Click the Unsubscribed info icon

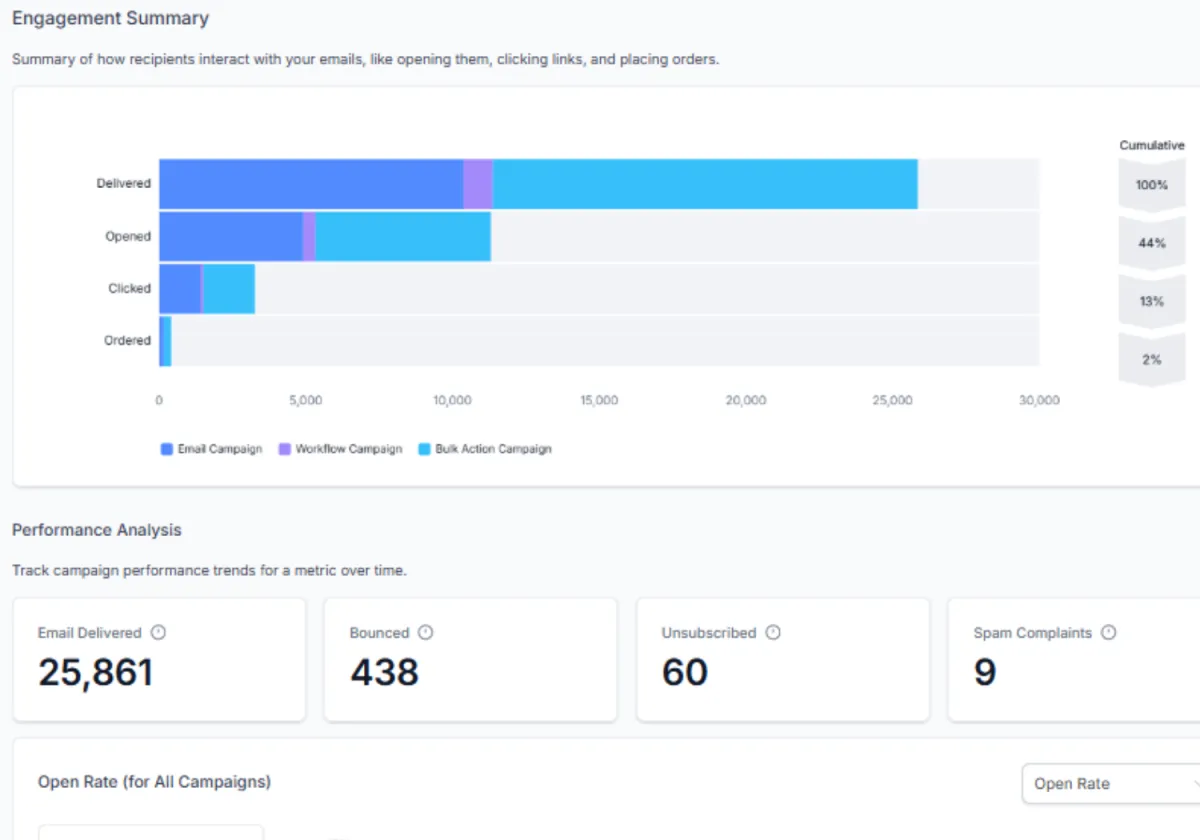[773, 633]
